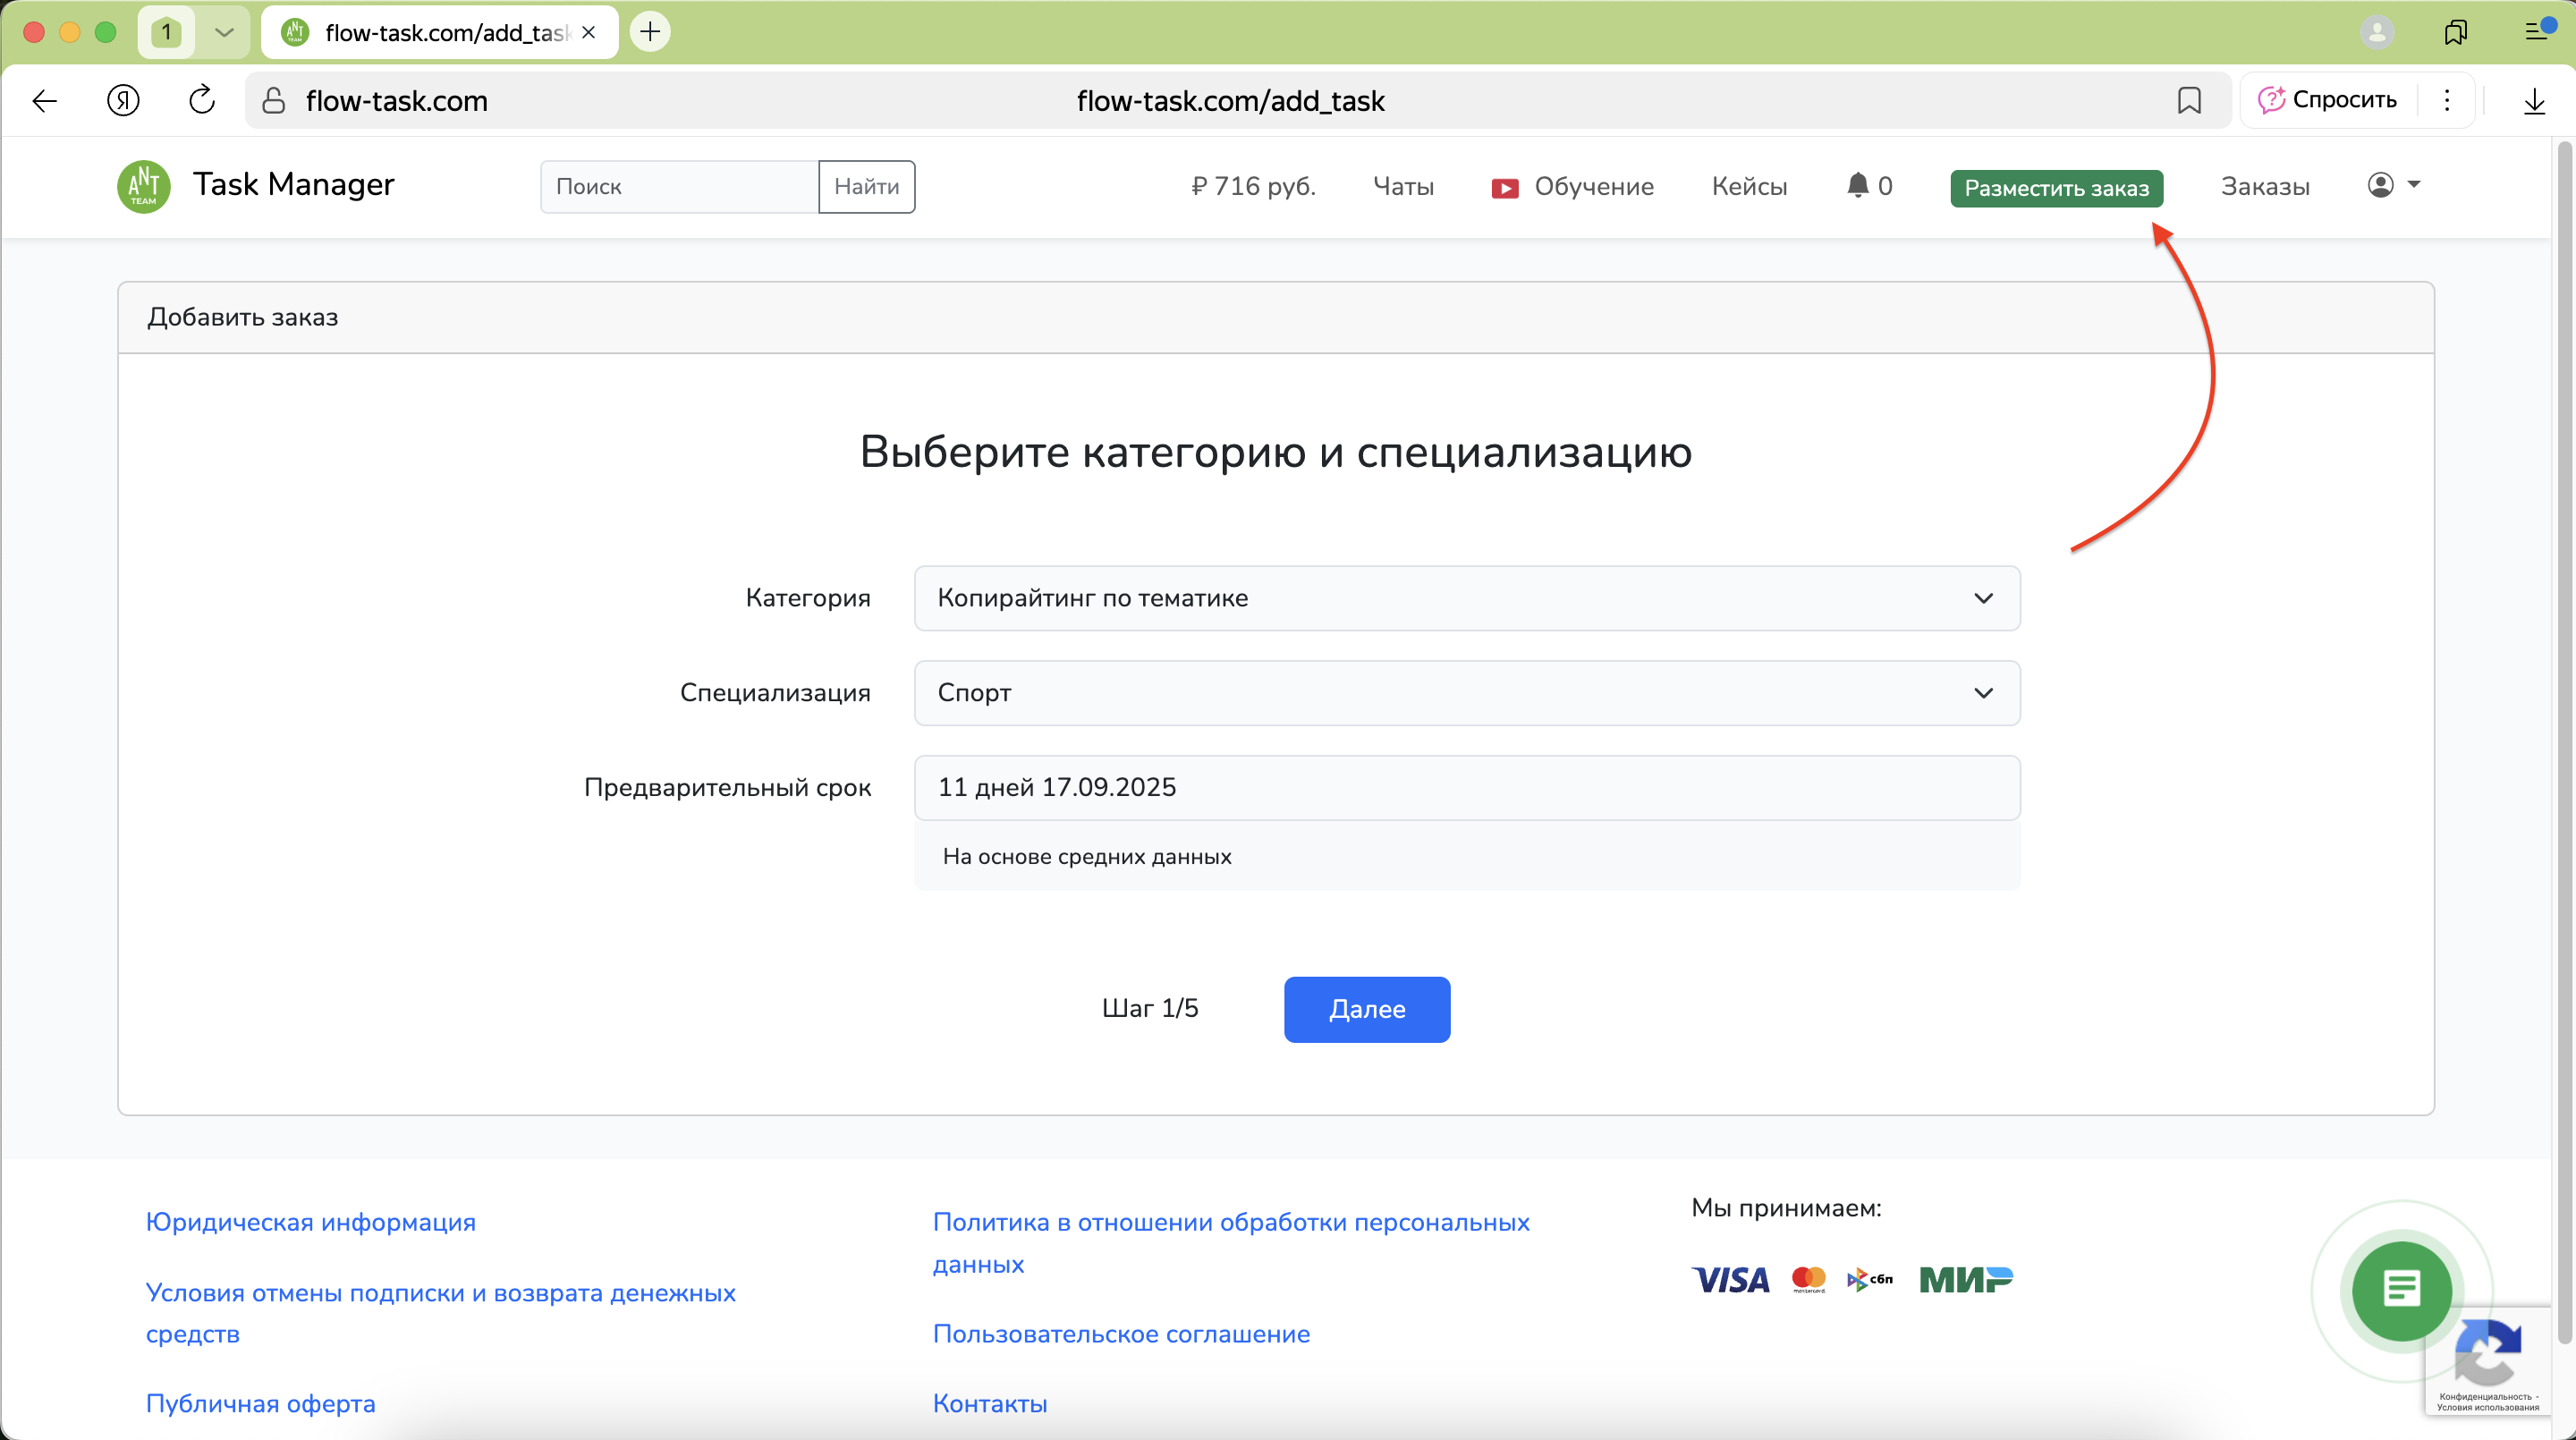The image size is (2576, 1440).
Task: Click inside the Поиск search field
Action: [x=678, y=186]
